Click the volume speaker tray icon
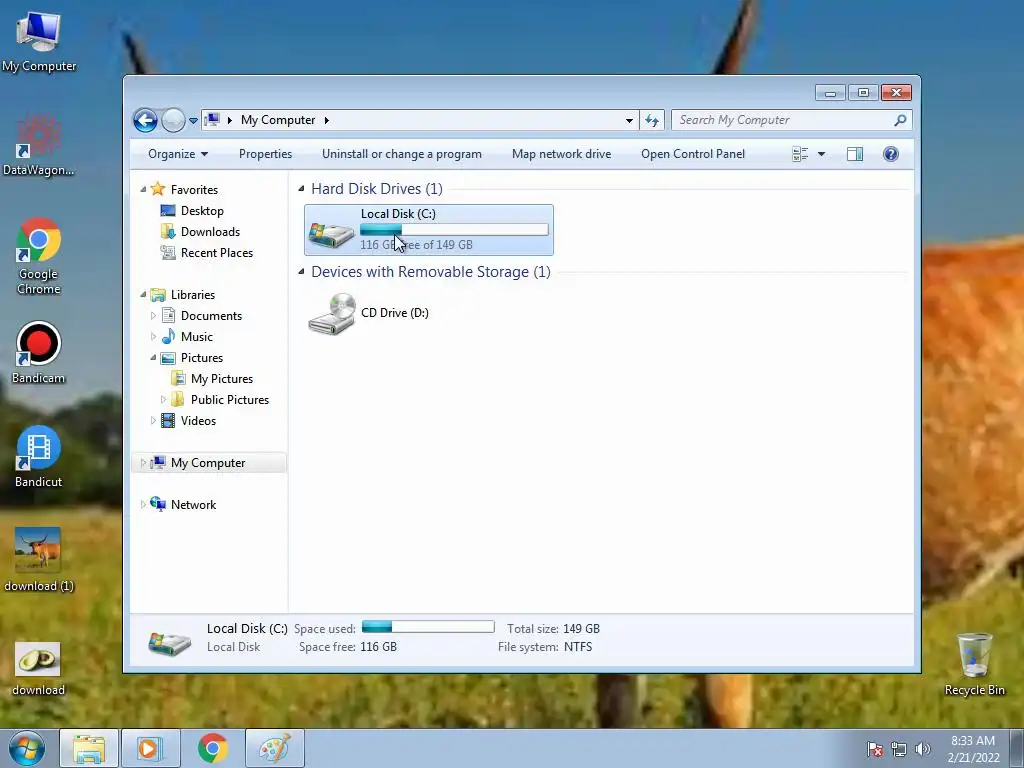1024x768 pixels. tap(923, 749)
